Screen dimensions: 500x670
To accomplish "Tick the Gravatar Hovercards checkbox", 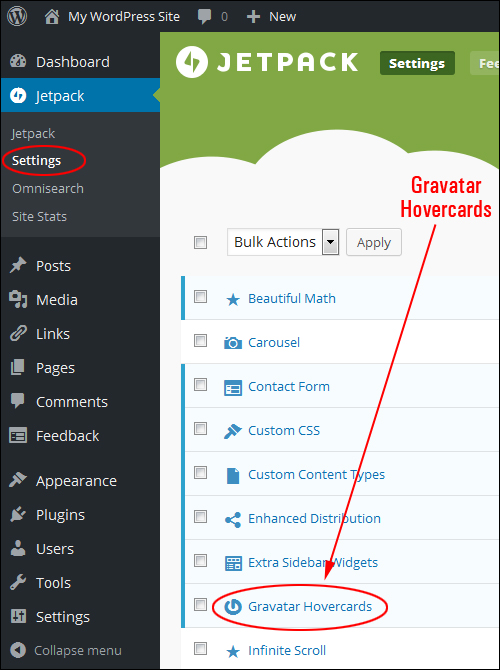I will pos(200,605).
